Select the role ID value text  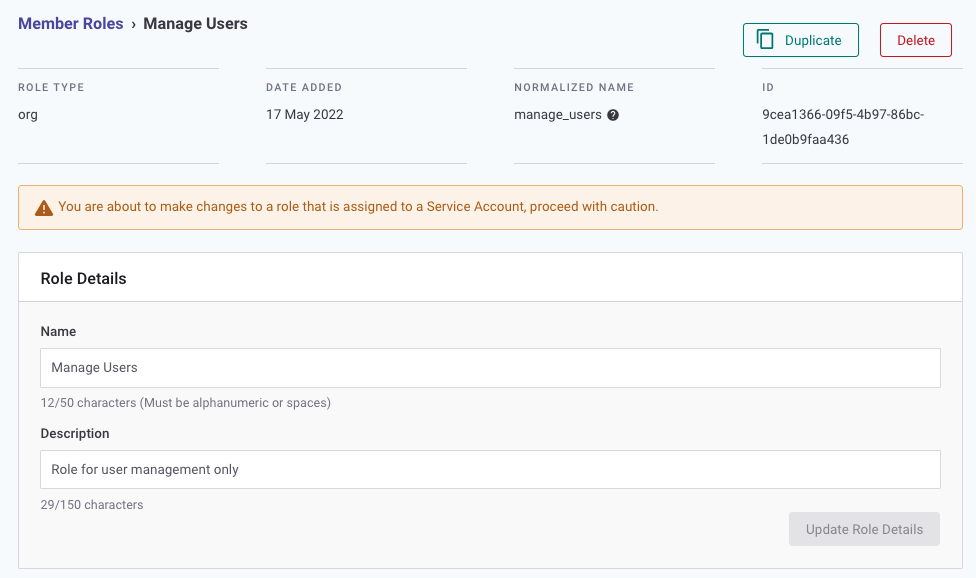tap(843, 127)
